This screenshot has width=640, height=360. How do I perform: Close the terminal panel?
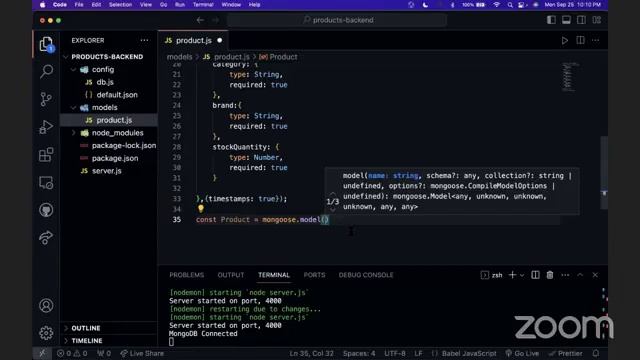(595, 275)
